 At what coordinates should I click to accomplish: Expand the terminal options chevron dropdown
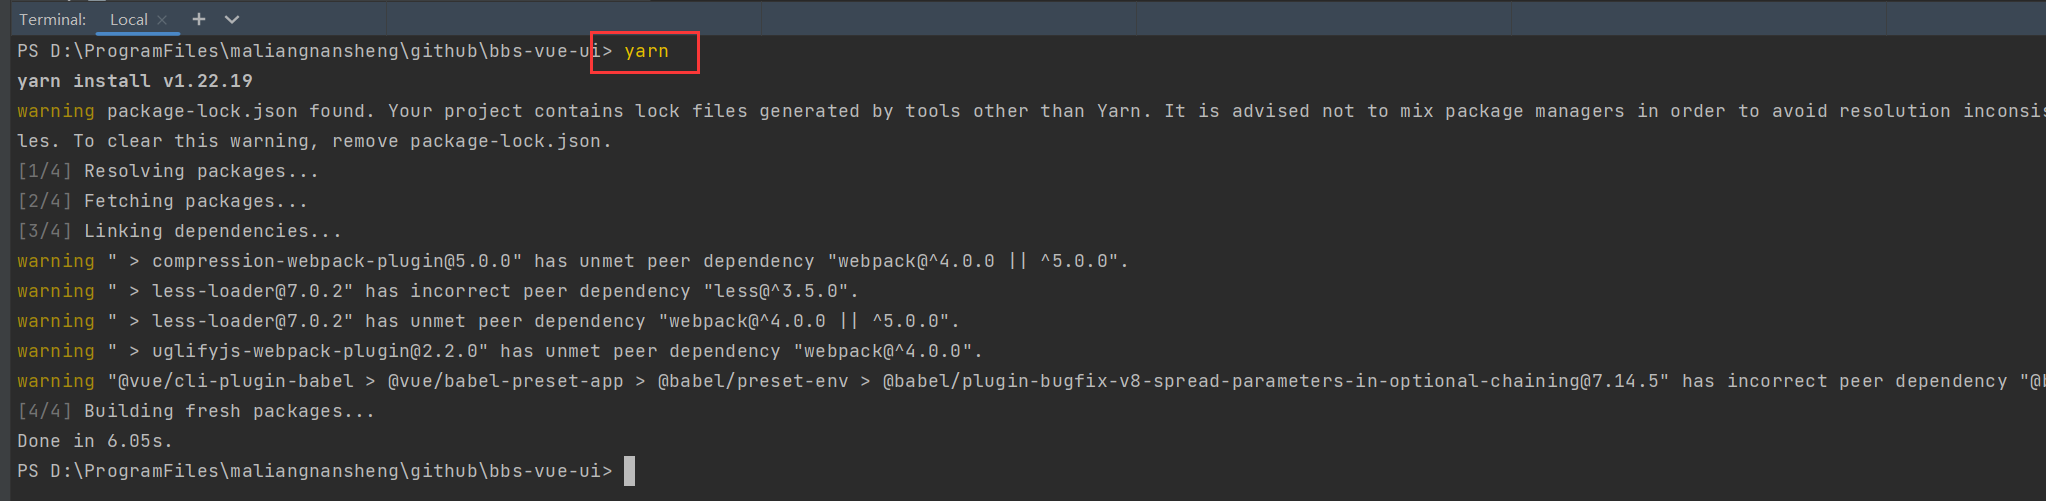232,19
